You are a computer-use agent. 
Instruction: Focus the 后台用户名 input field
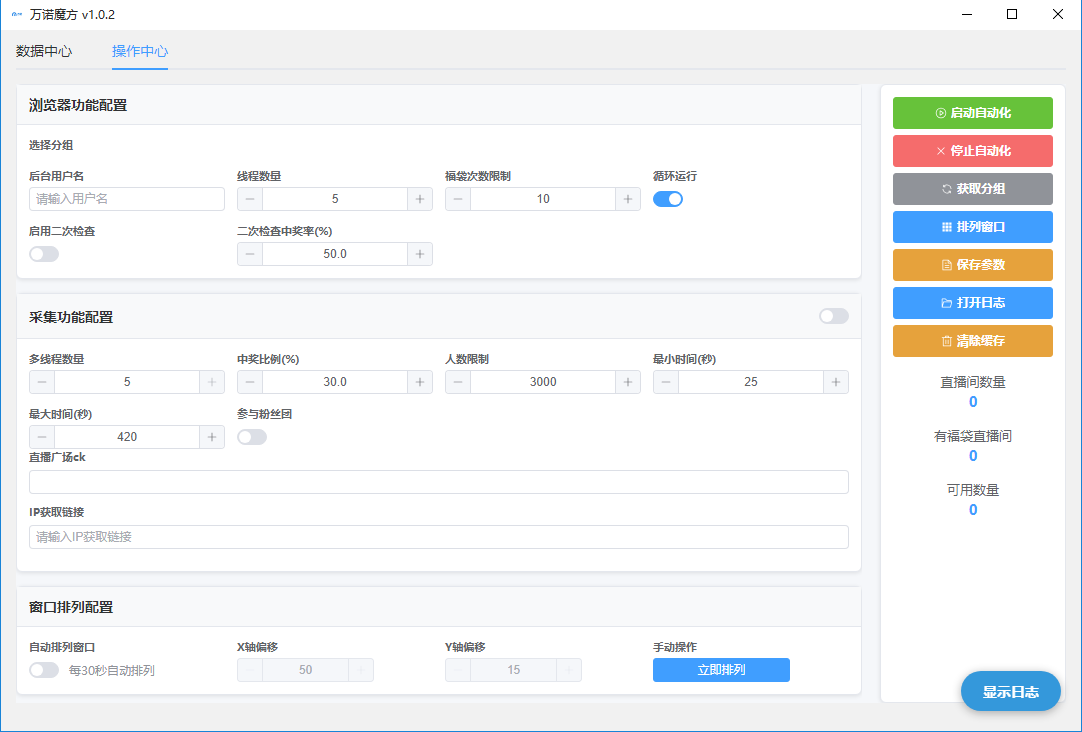(x=127, y=199)
